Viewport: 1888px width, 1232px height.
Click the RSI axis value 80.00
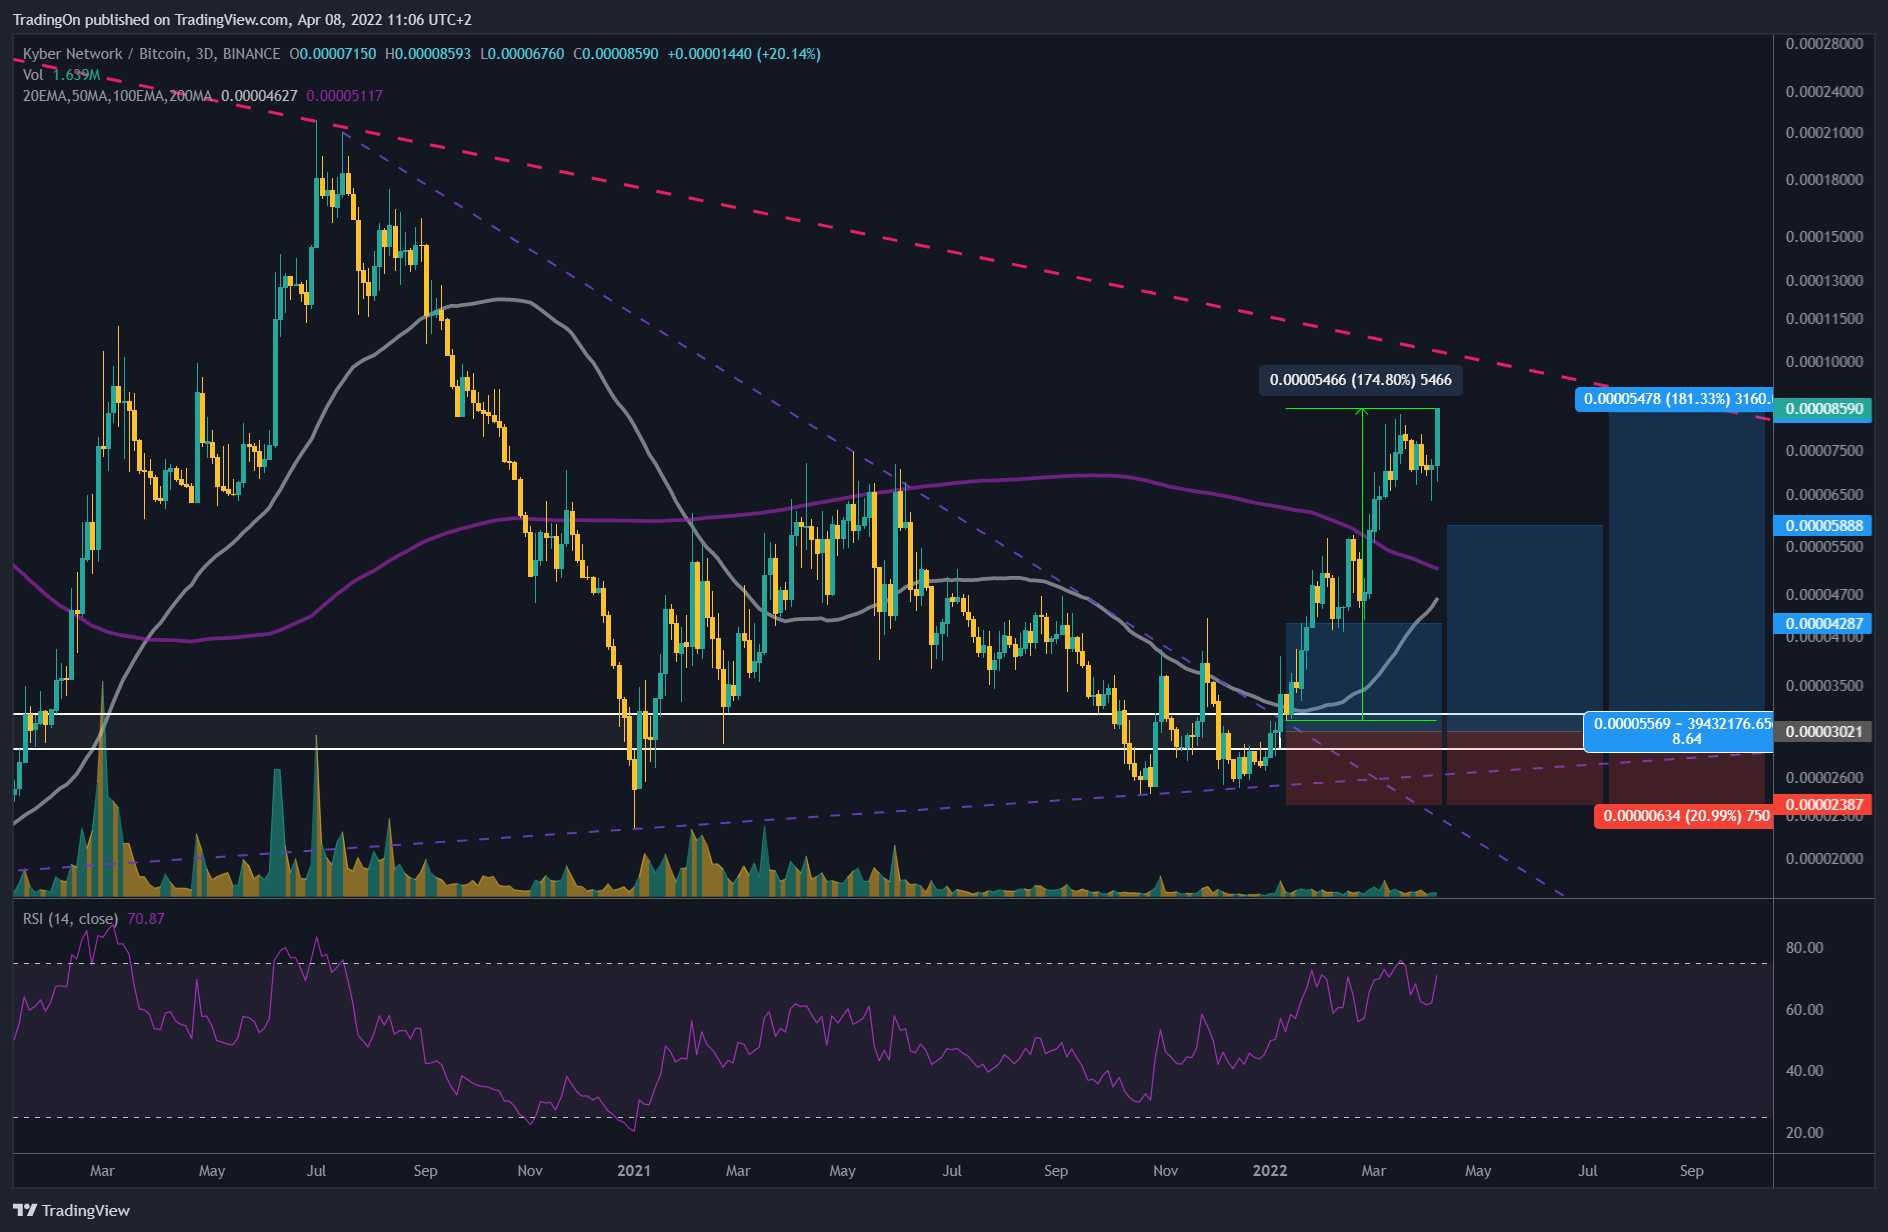click(x=1804, y=948)
